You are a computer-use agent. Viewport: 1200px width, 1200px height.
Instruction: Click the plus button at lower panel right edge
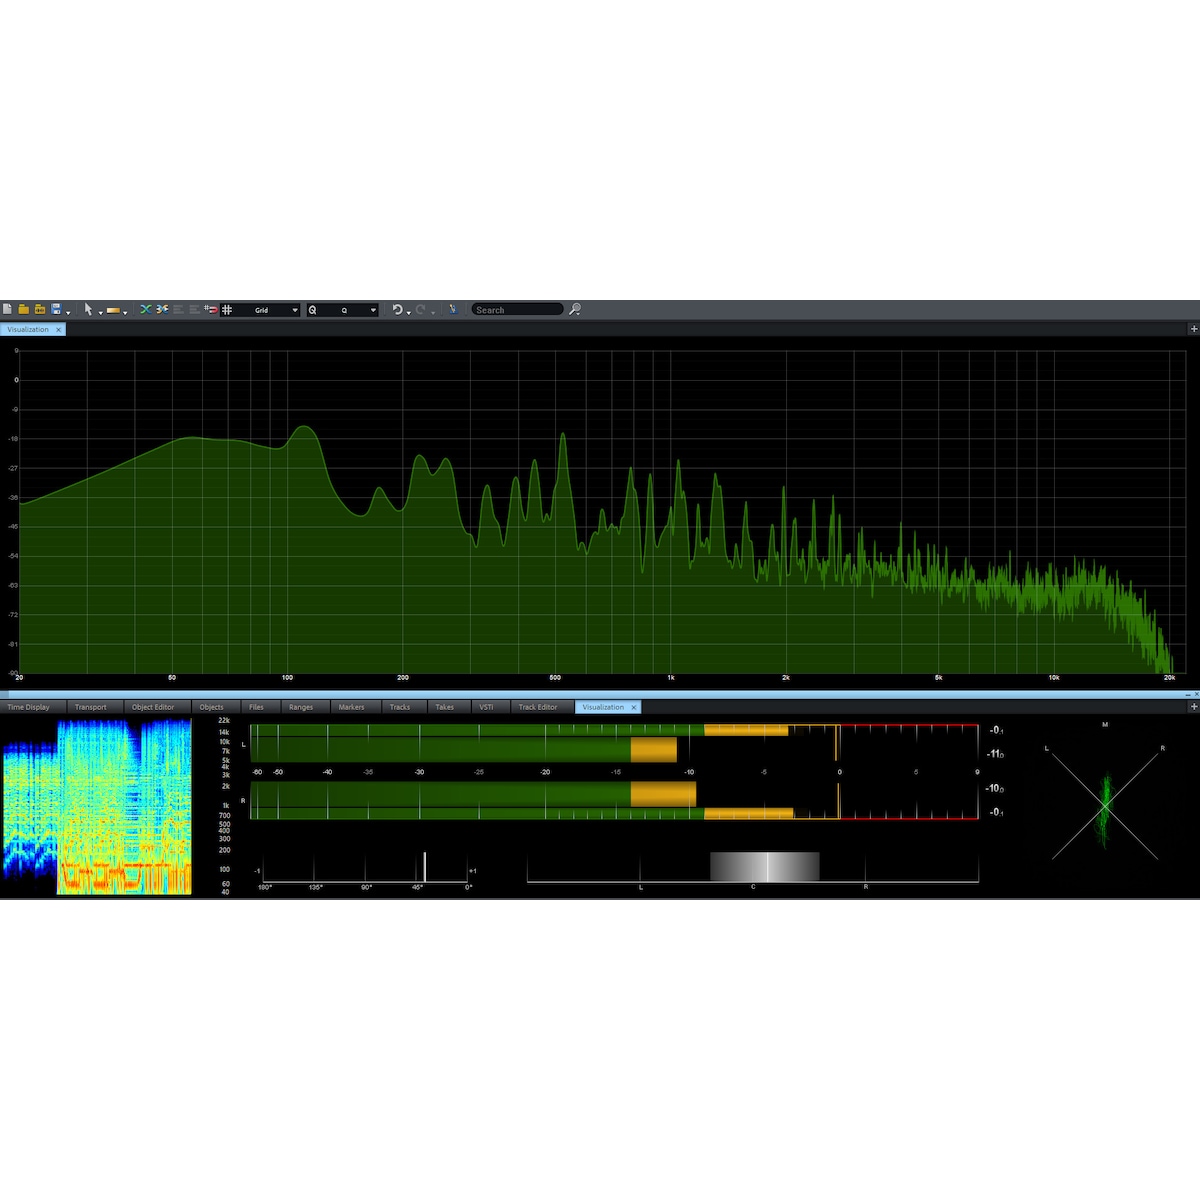pos(1193,707)
